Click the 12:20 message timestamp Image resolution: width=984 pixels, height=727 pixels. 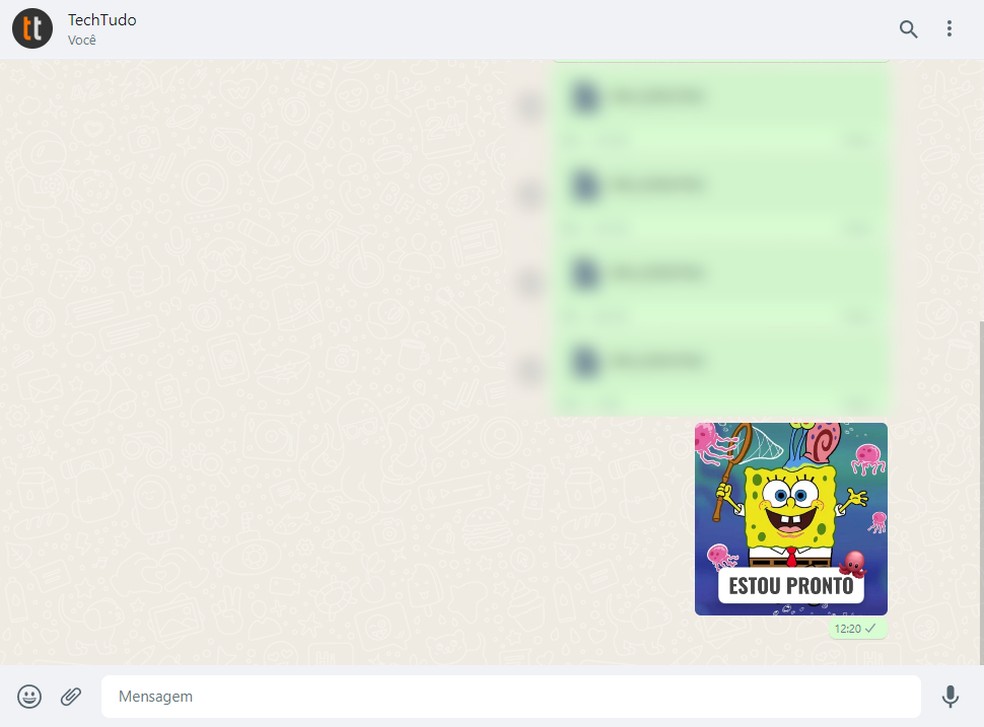(847, 628)
